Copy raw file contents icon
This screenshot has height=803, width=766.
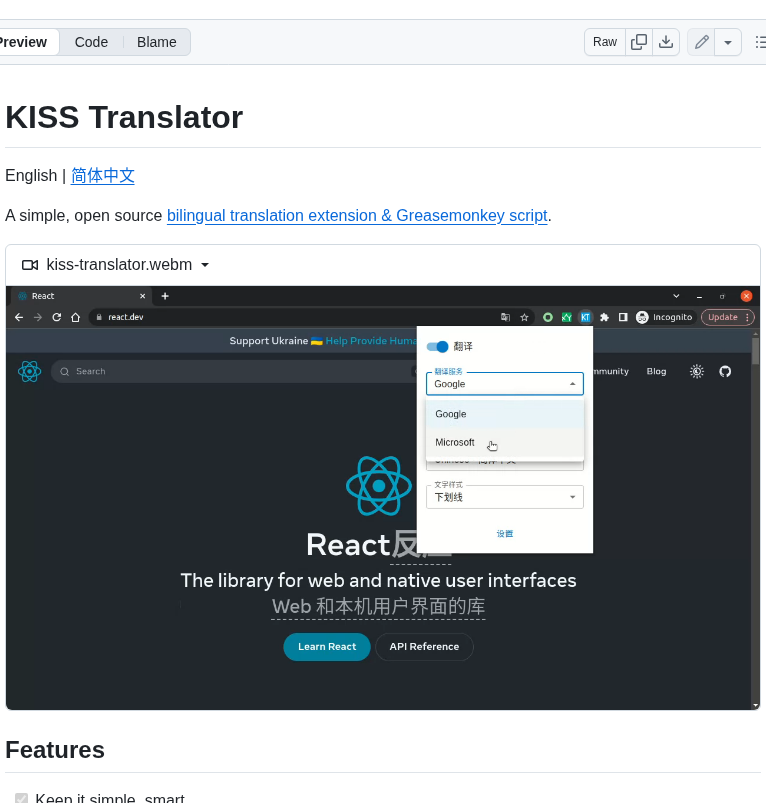tap(639, 42)
